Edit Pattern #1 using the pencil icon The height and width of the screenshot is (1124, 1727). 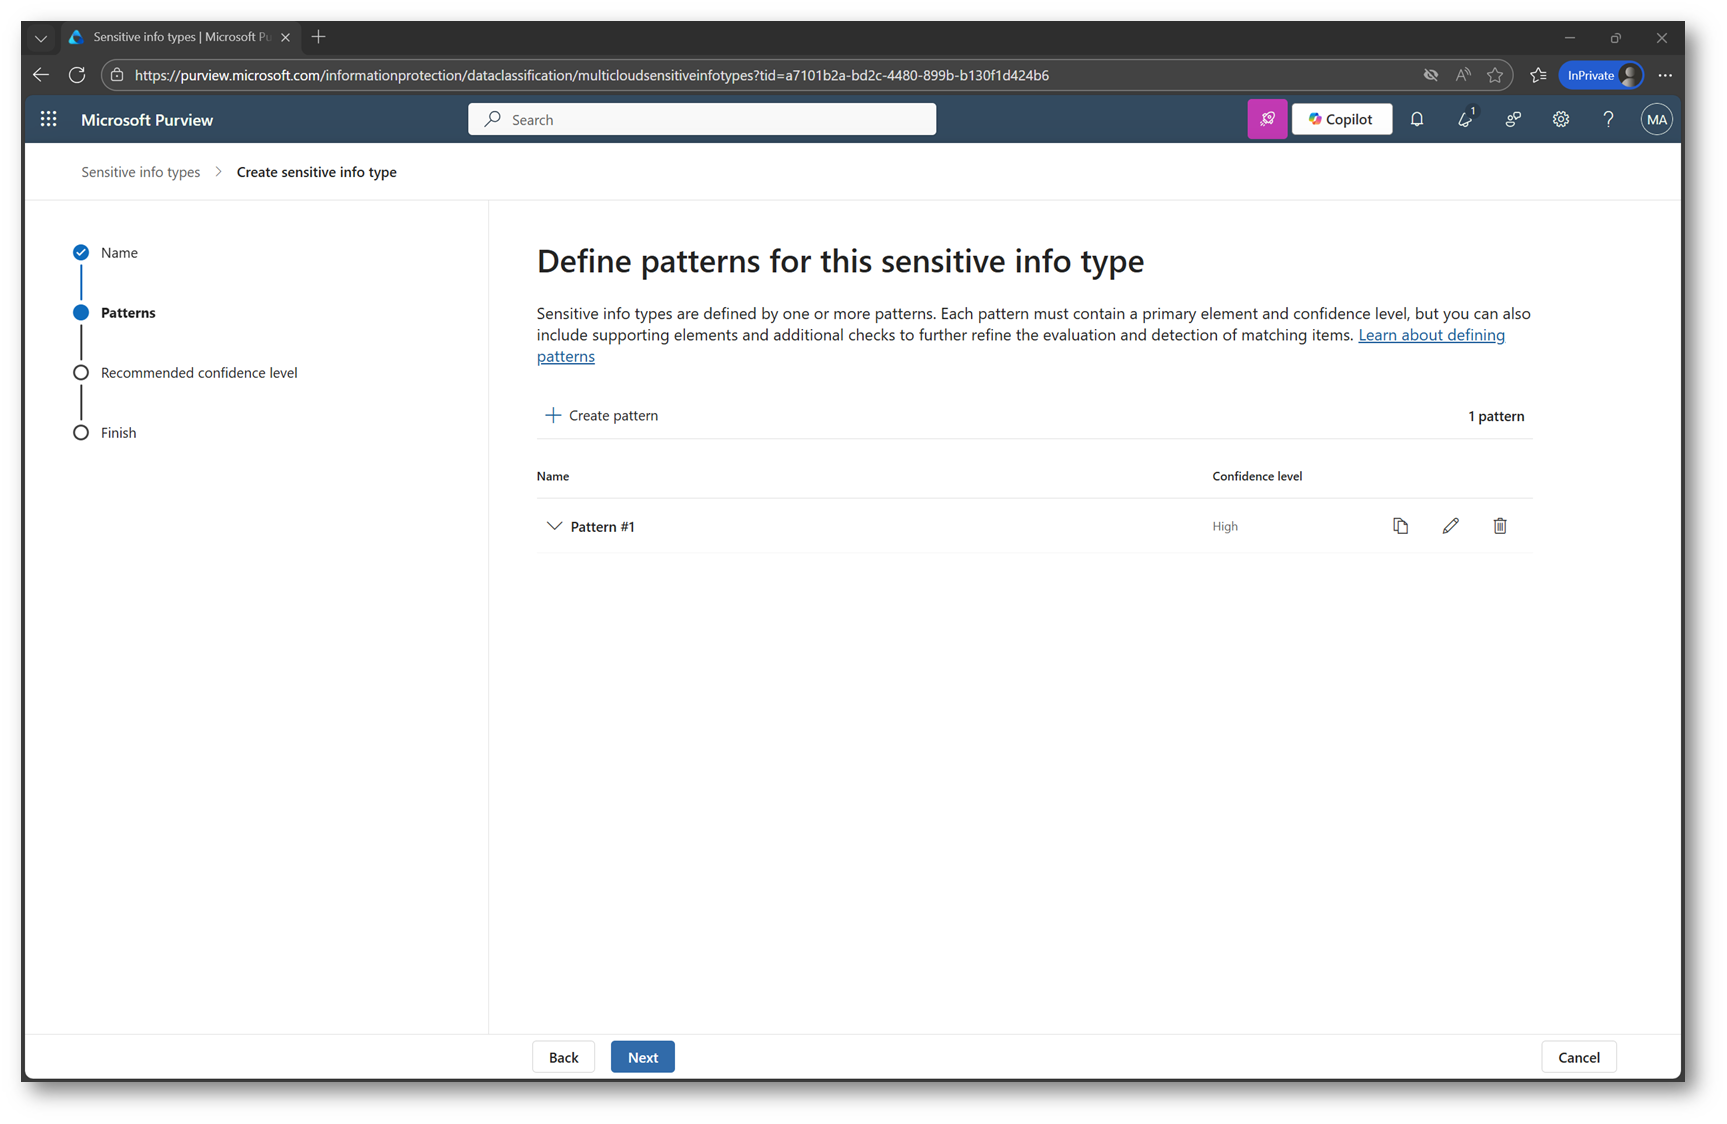(1450, 526)
